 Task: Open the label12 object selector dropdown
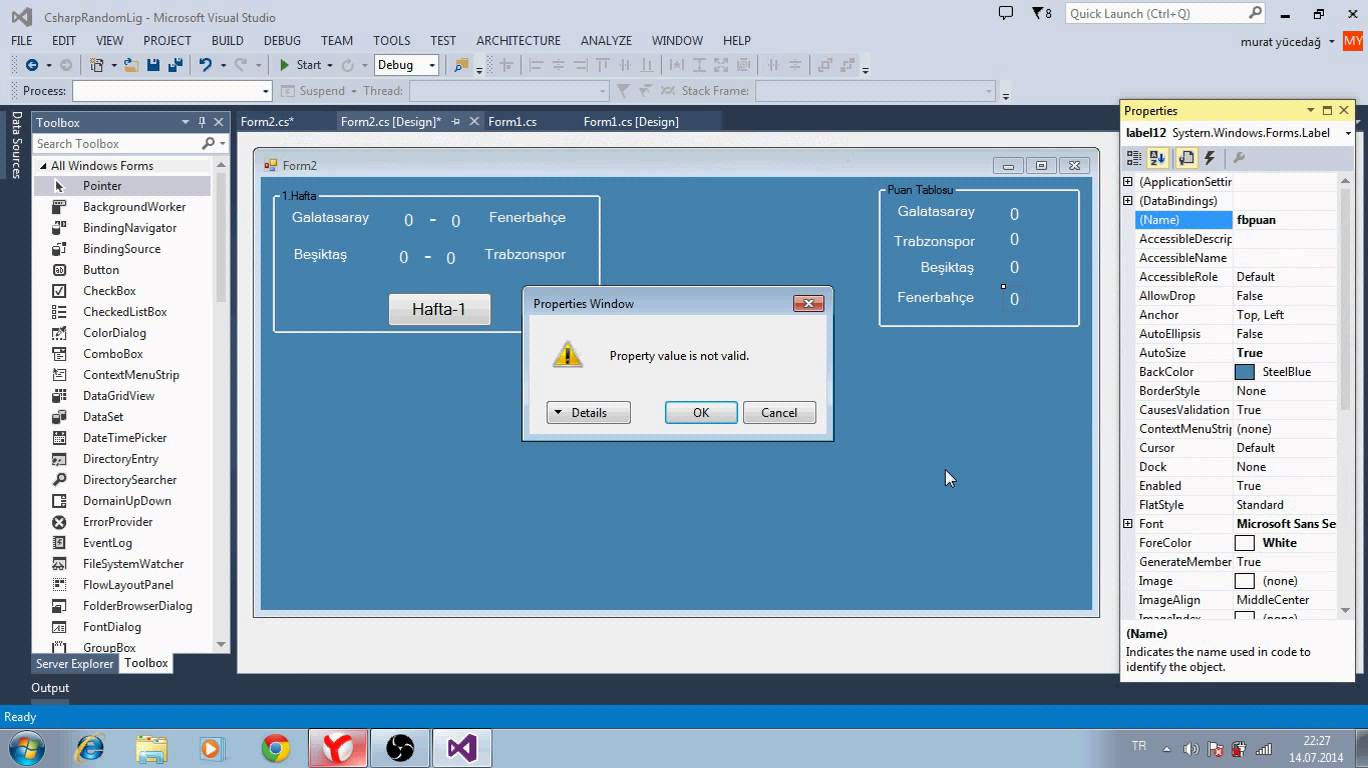click(x=1347, y=133)
